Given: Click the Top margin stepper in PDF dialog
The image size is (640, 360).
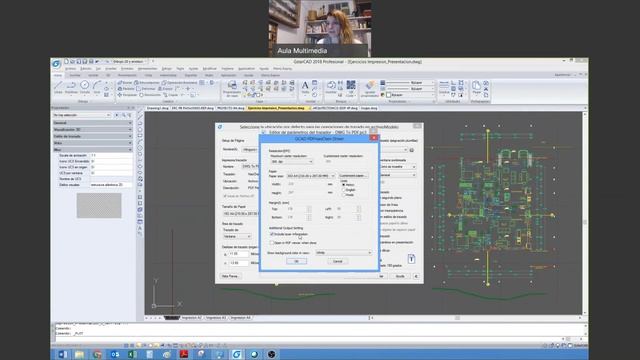Looking at the screenshot, I should (x=309, y=209).
